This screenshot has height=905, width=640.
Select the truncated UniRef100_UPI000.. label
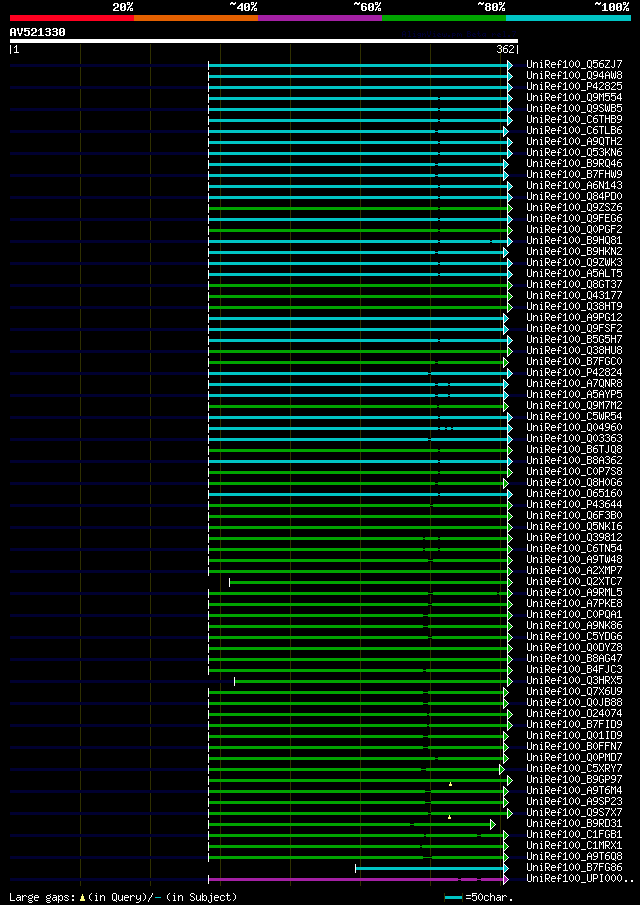tap(580, 880)
